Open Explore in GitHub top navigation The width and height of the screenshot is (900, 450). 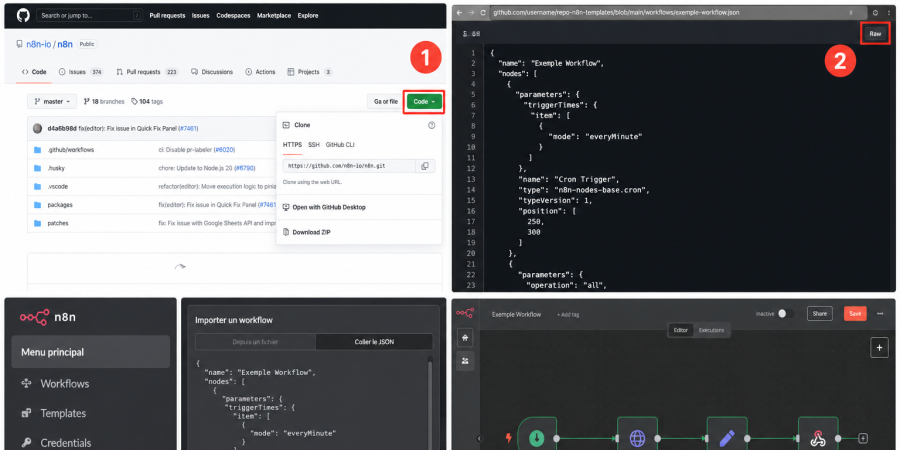click(x=308, y=15)
